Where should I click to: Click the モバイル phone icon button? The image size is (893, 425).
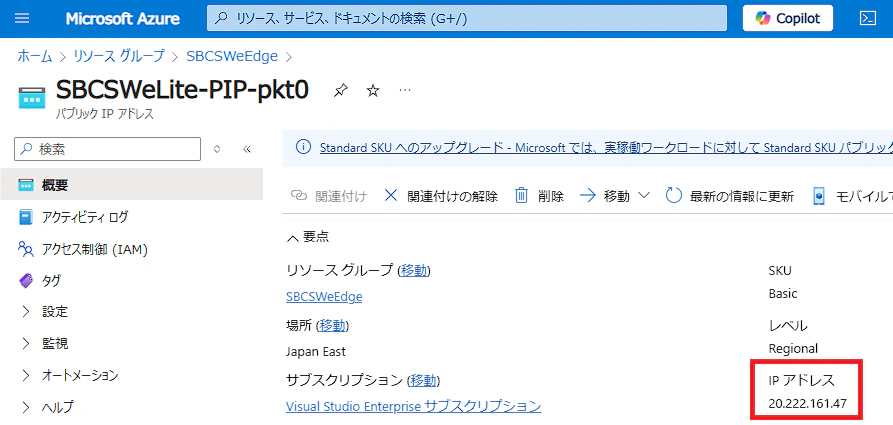pyautogui.click(x=819, y=196)
